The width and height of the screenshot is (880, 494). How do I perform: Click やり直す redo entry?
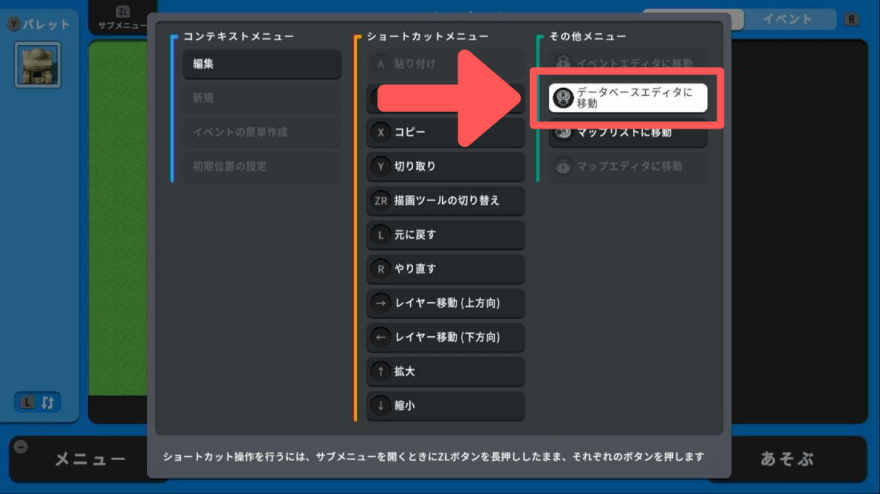[x=446, y=269]
